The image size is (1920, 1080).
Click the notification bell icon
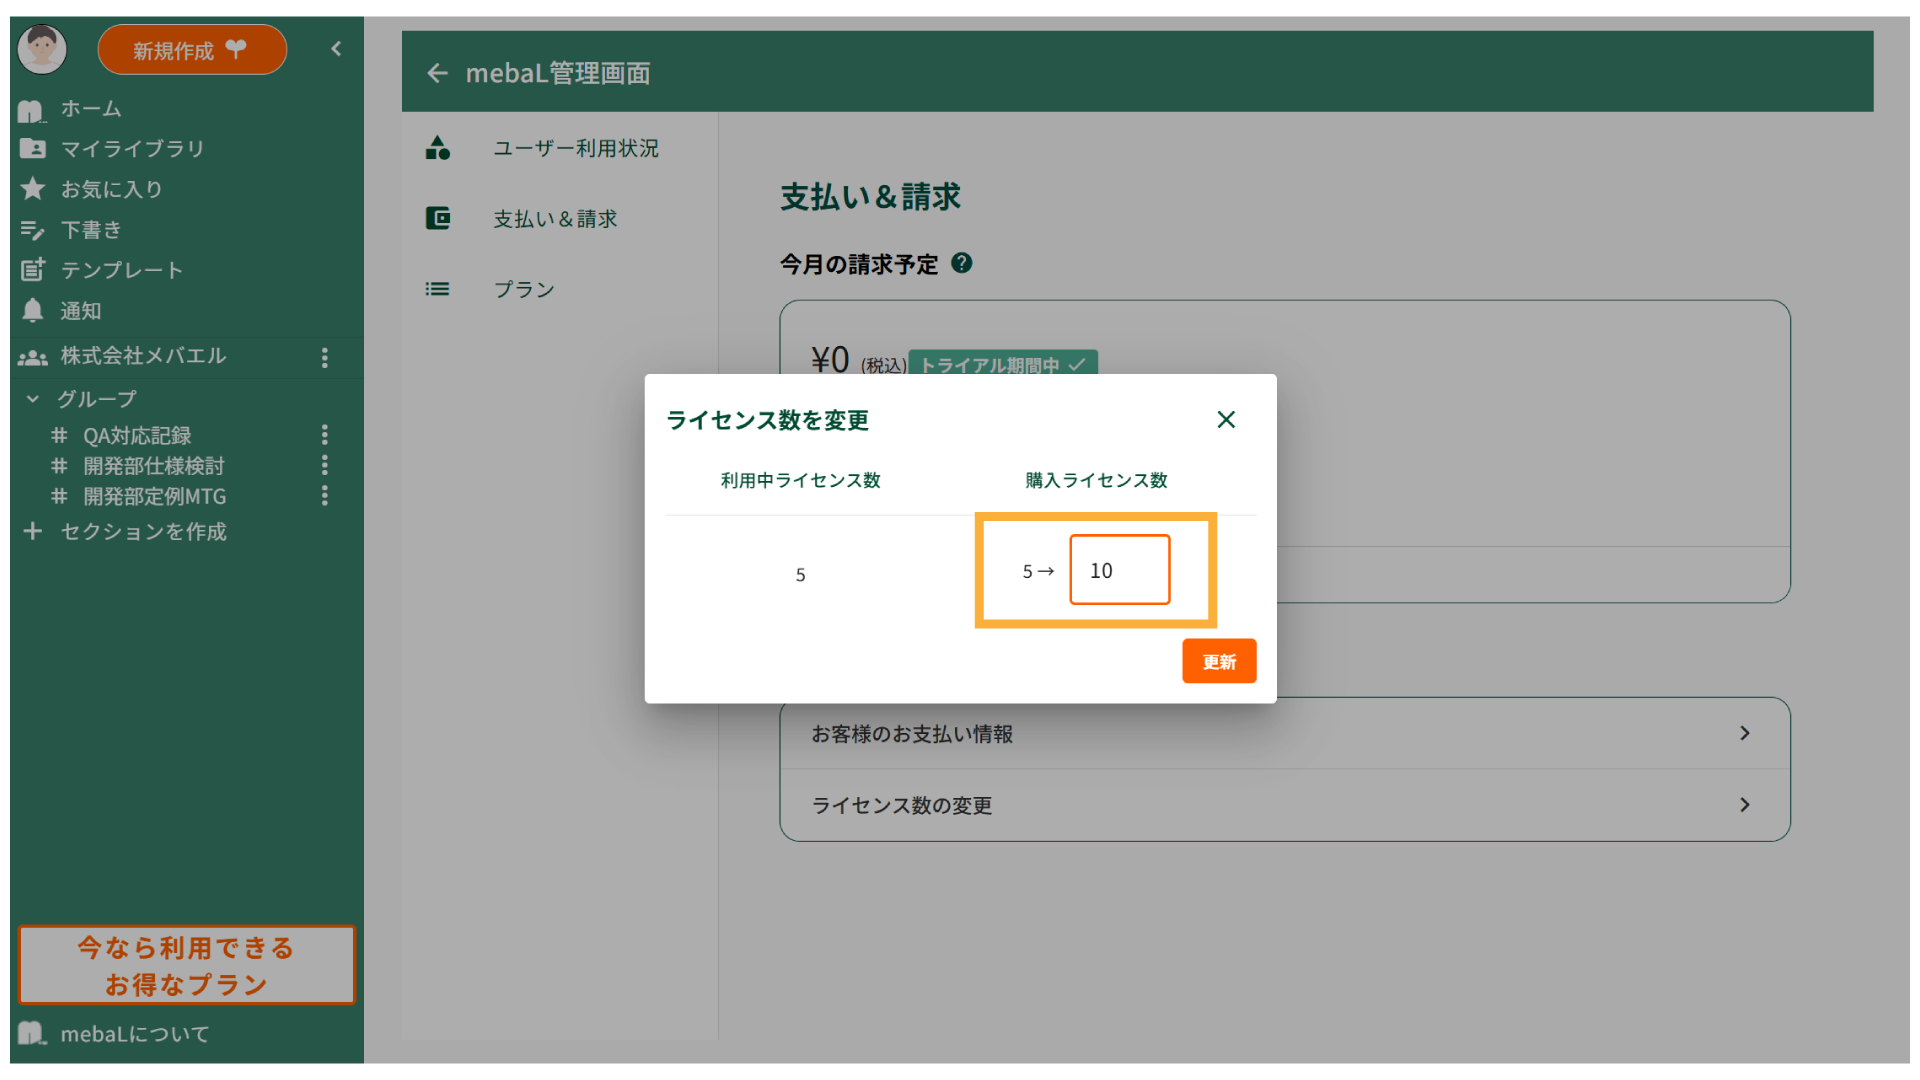click(32, 311)
